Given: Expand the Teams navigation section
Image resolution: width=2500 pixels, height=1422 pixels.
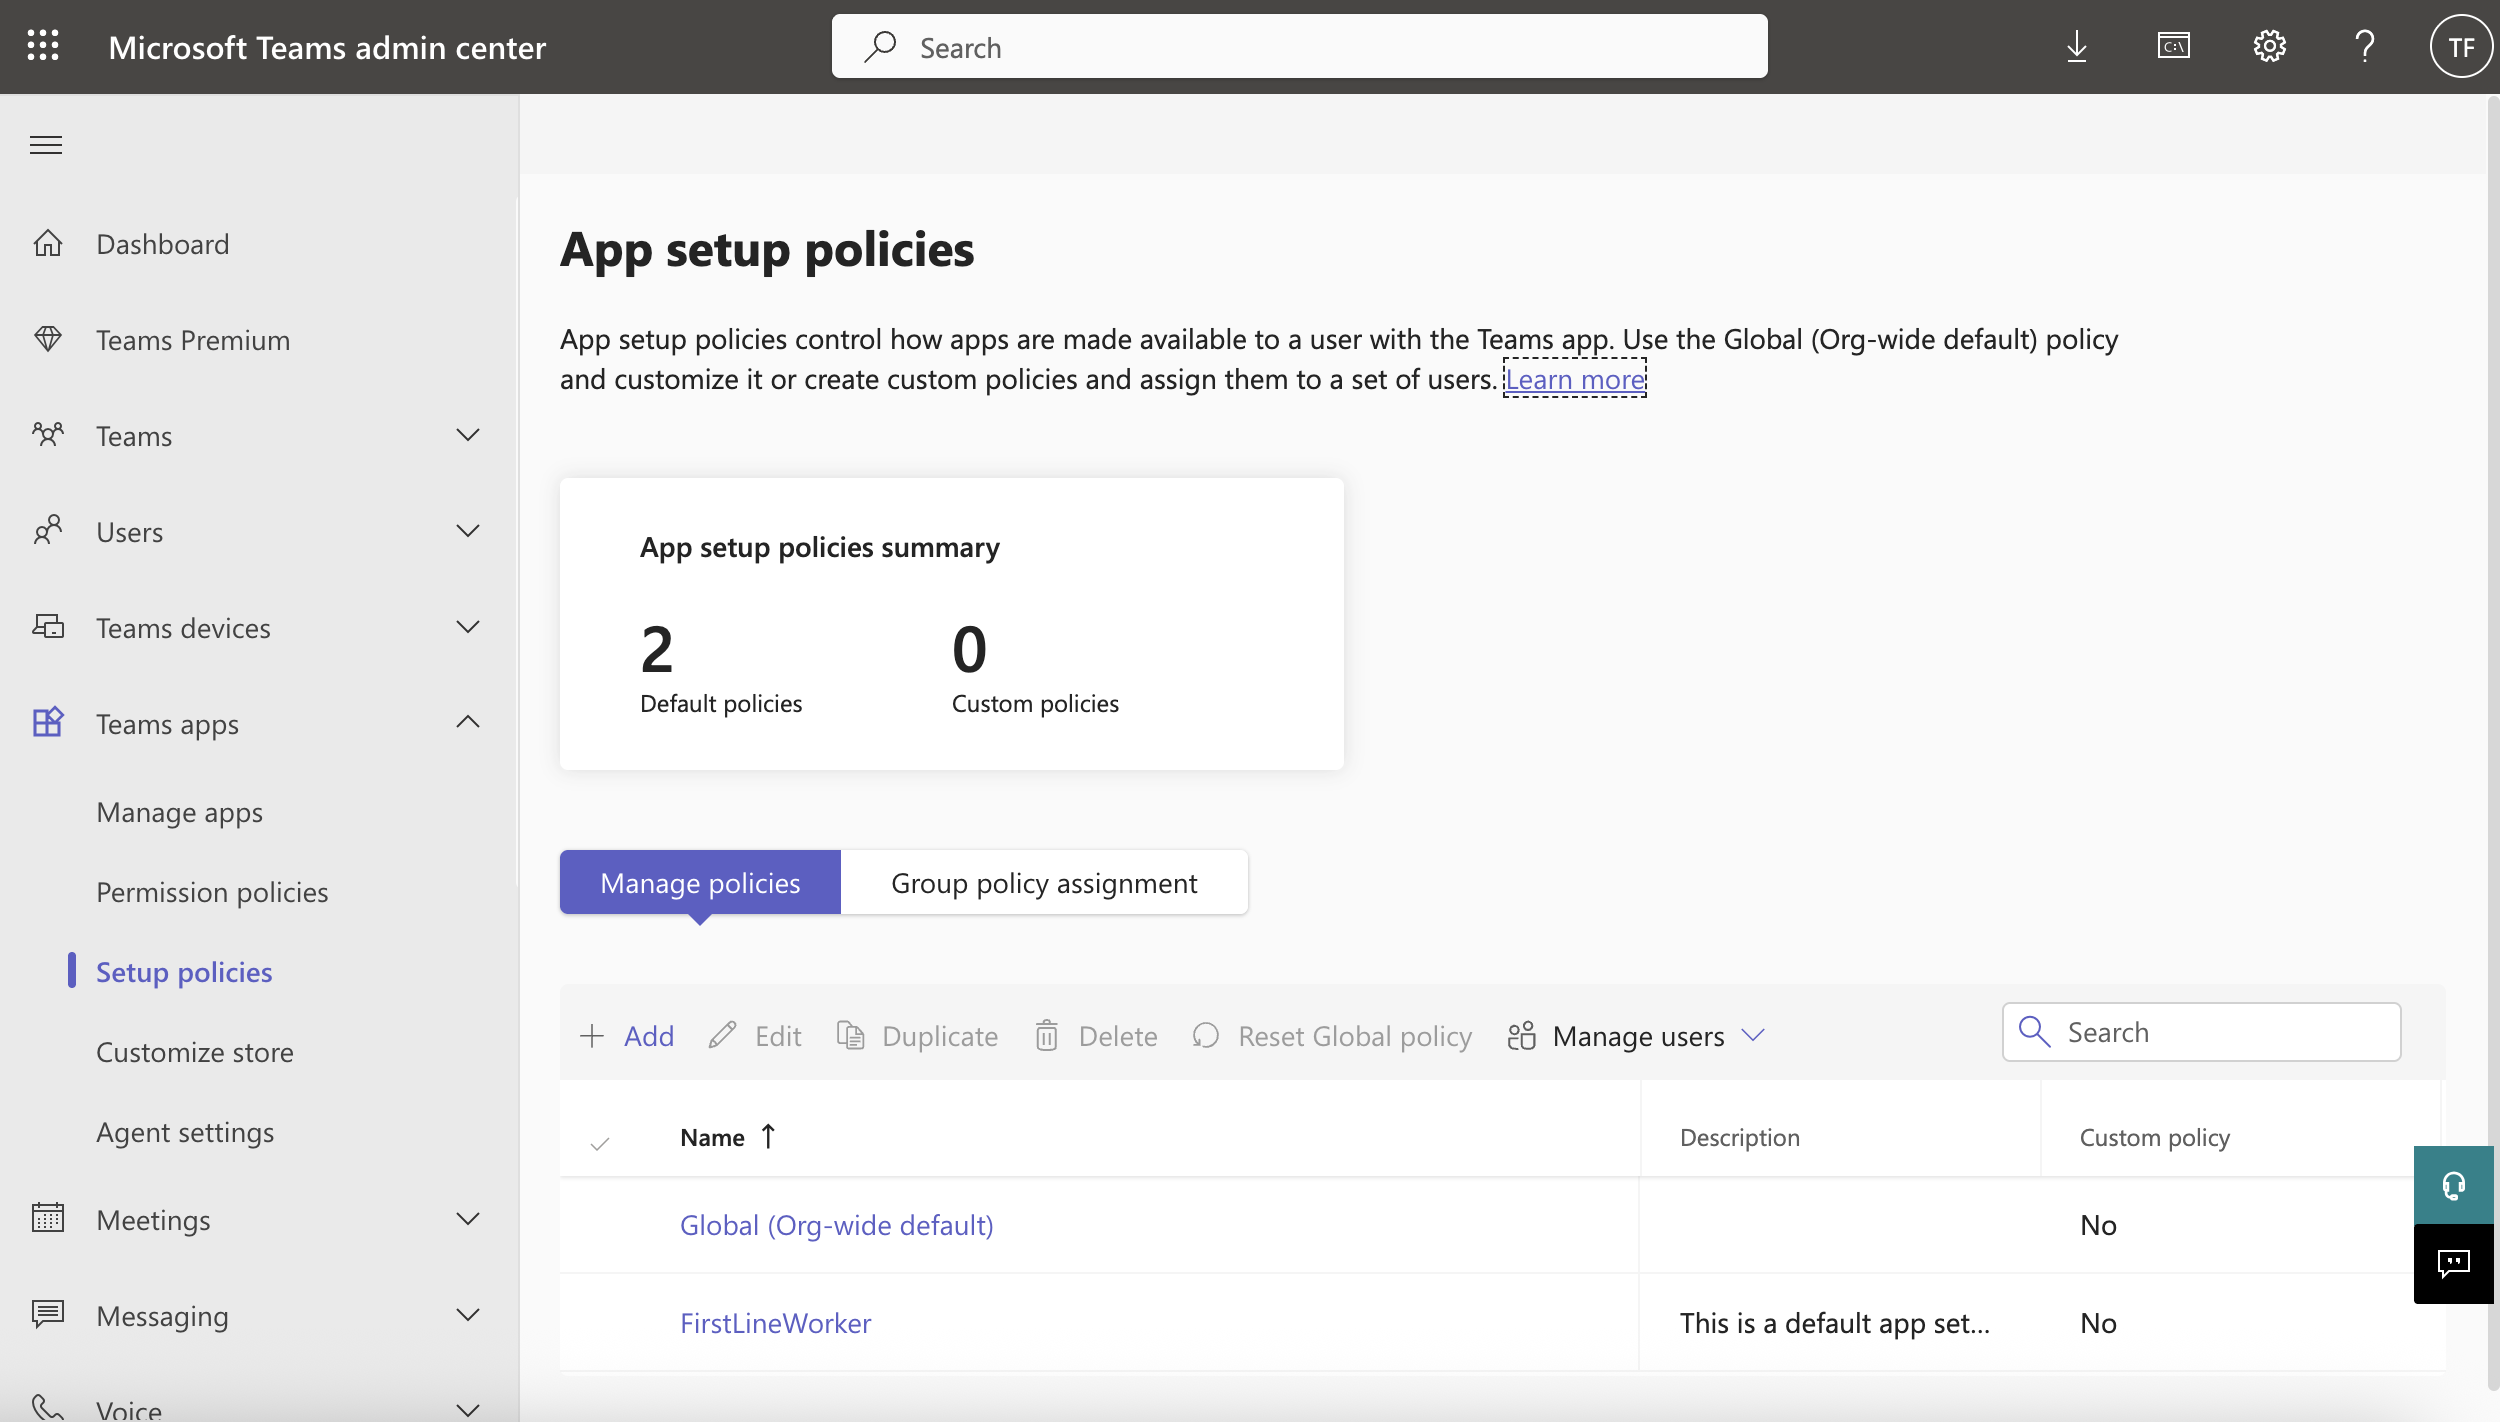Looking at the screenshot, I should click(467, 435).
